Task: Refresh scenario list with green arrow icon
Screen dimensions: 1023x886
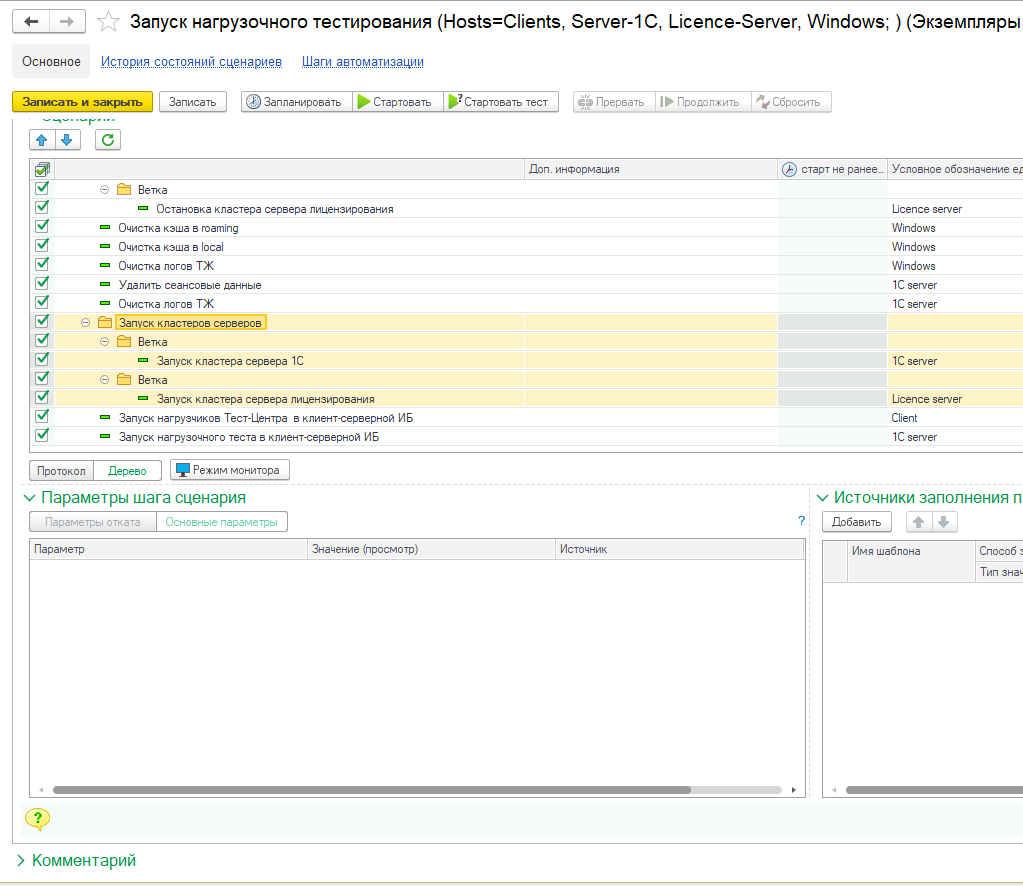Action: coord(108,140)
